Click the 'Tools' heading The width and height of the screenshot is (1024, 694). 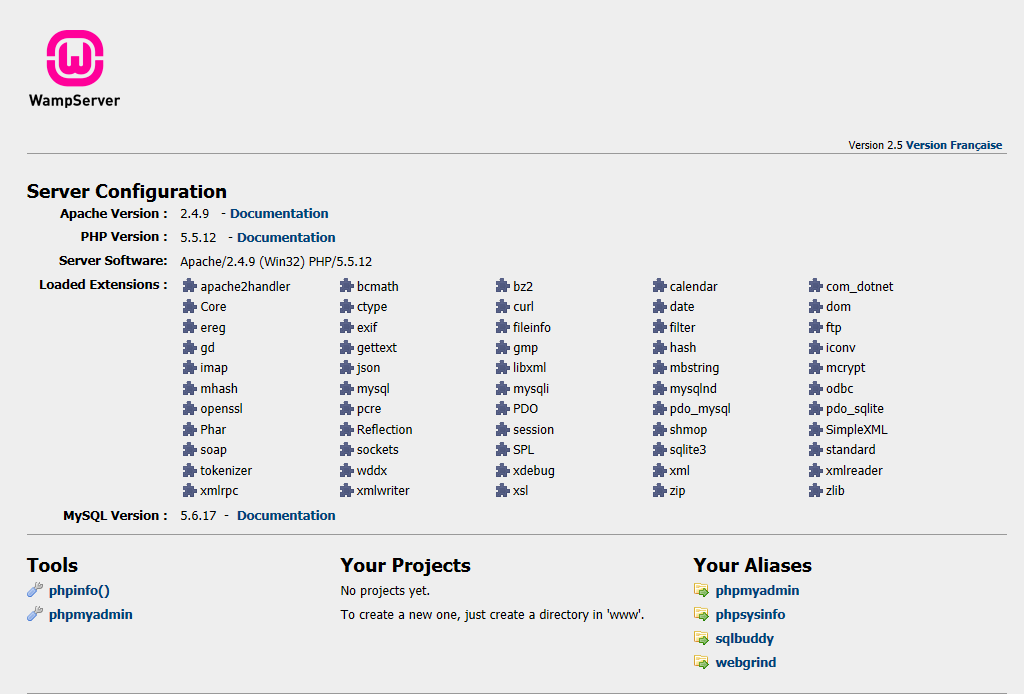point(52,565)
